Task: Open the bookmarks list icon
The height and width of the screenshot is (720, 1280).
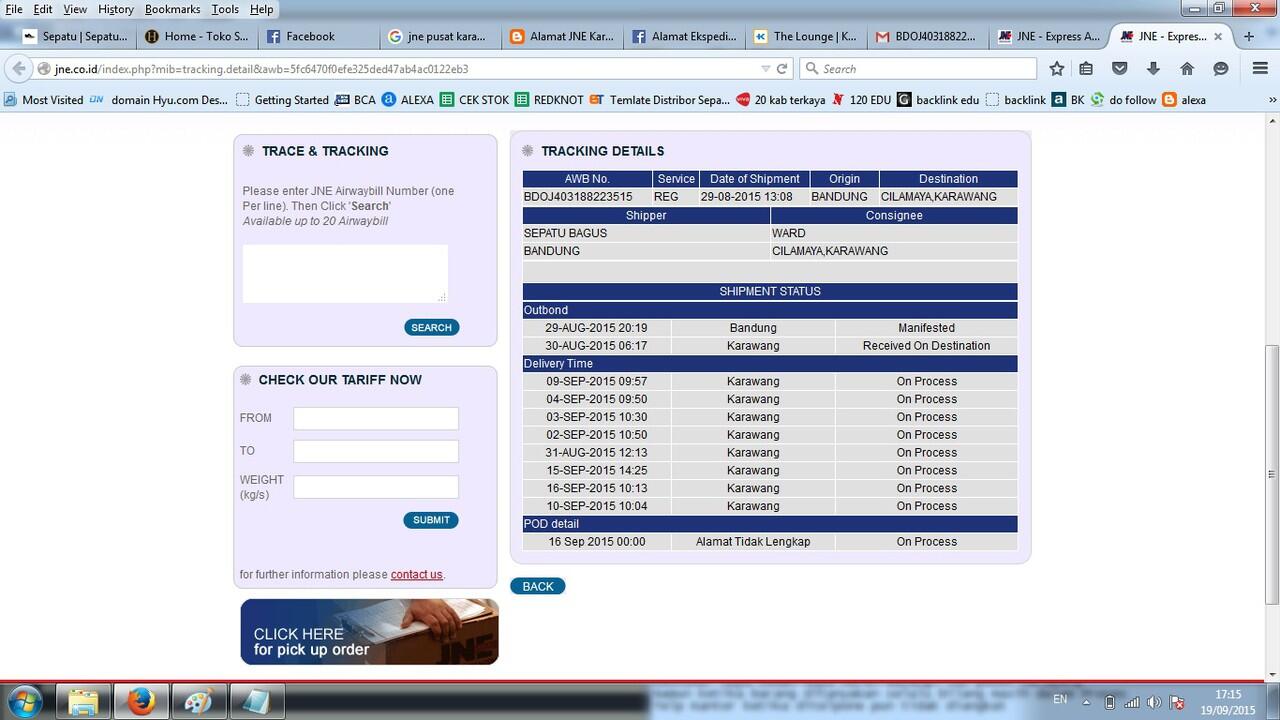Action: point(1086,69)
